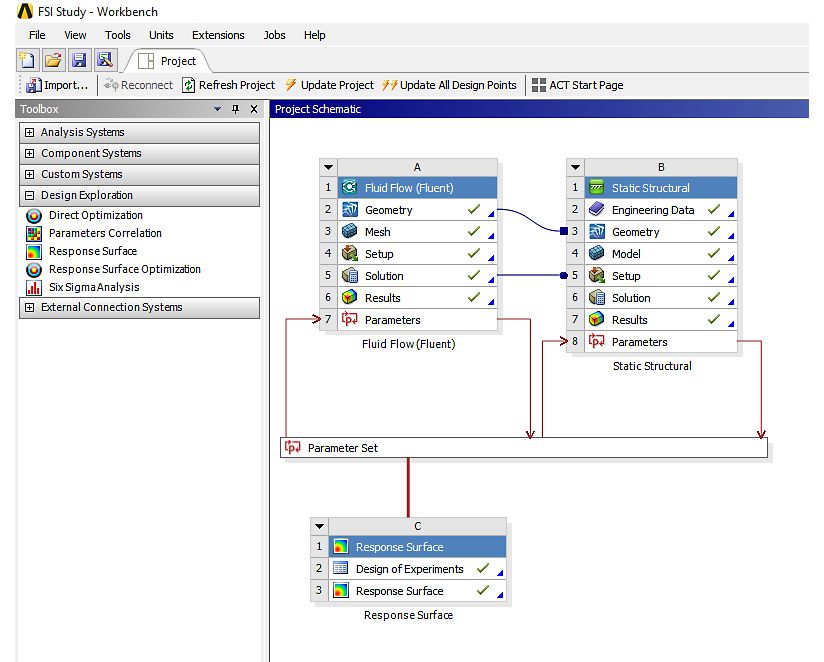Click Refresh Project
Screen dimensions: 824x662
click(x=229, y=85)
